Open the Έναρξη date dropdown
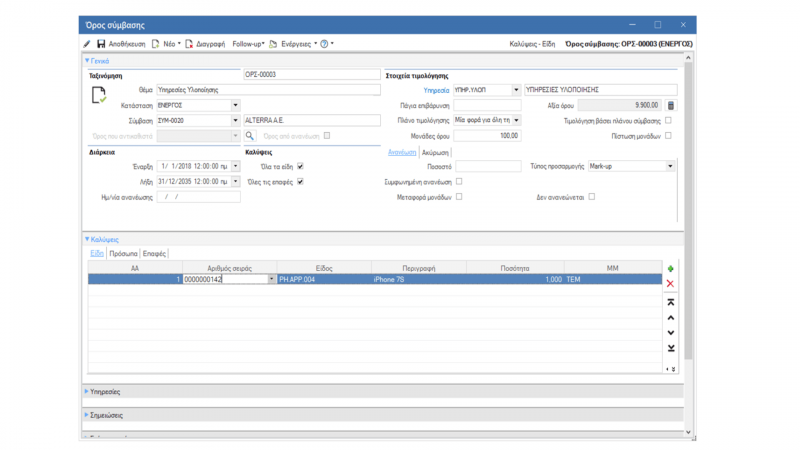 click(235, 166)
